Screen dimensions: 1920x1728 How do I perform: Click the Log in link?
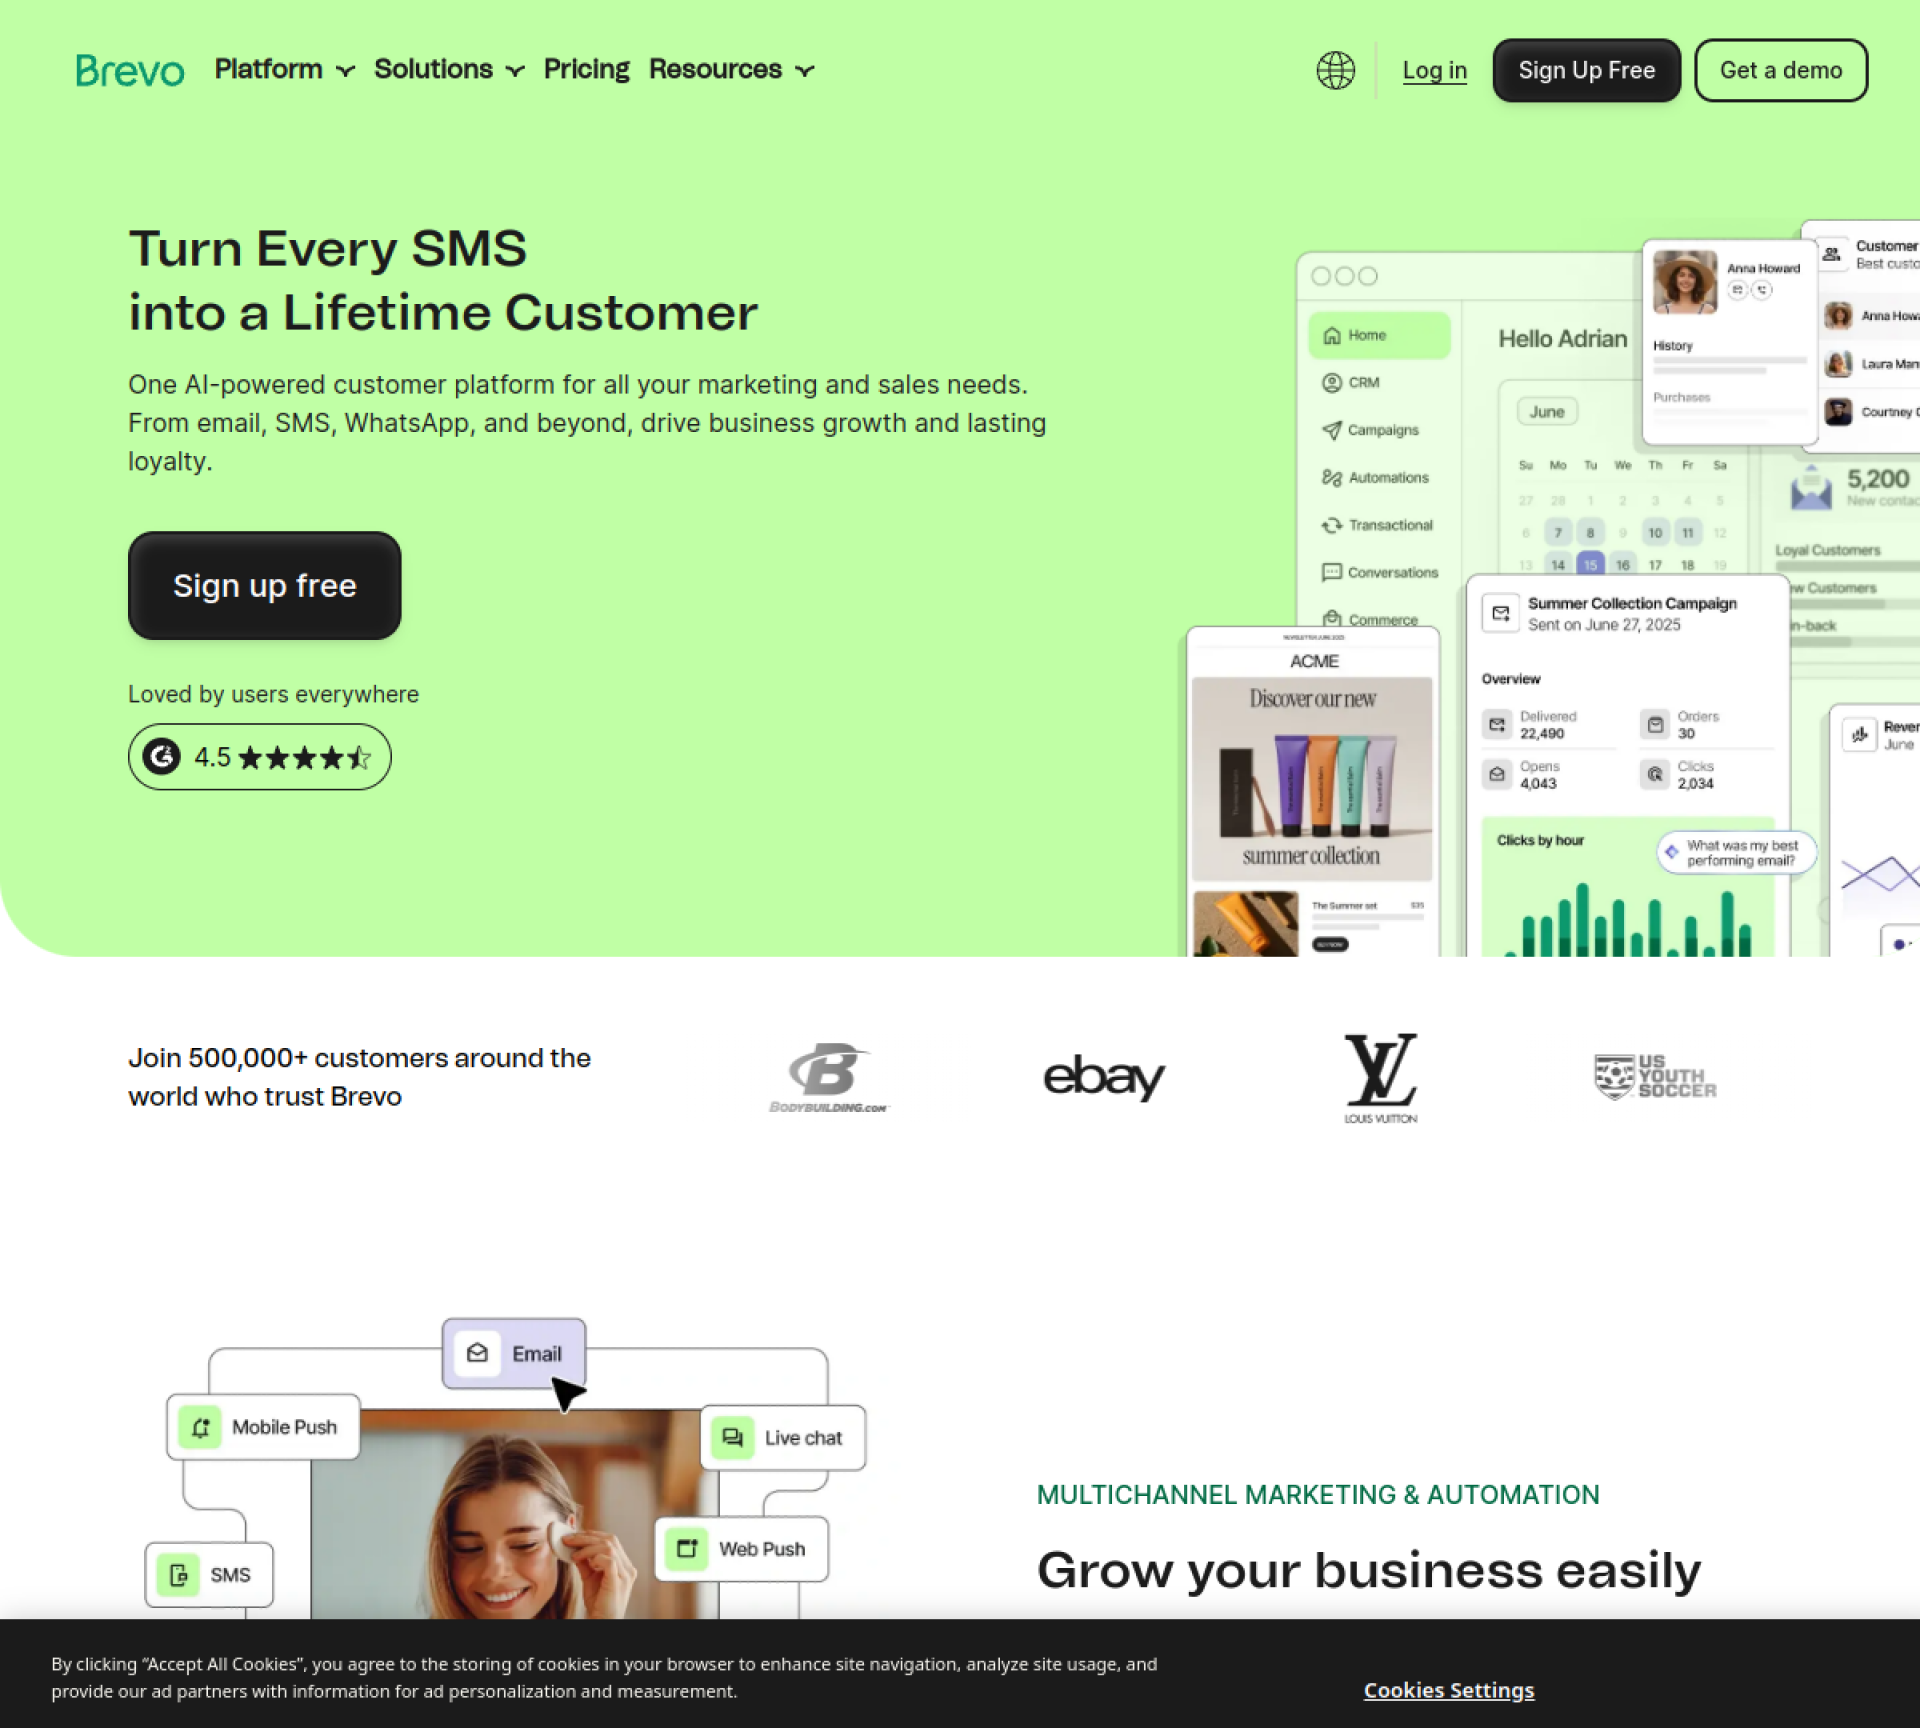[x=1434, y=70]
